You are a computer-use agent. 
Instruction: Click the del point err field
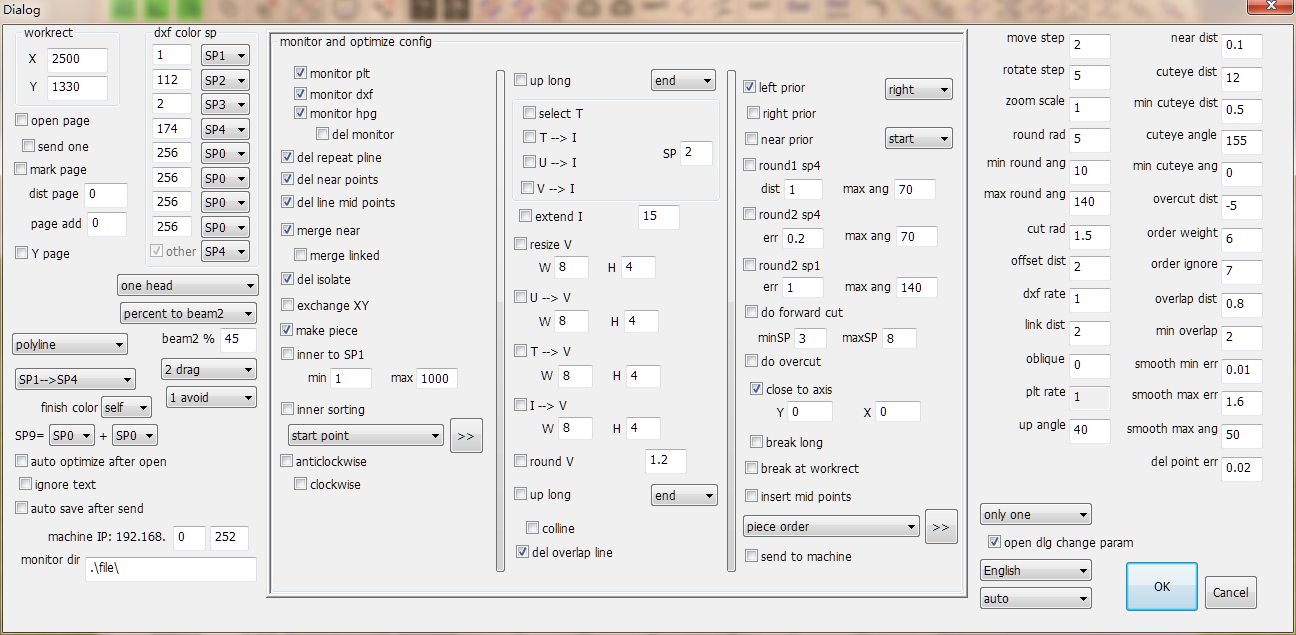point(1241,468)
